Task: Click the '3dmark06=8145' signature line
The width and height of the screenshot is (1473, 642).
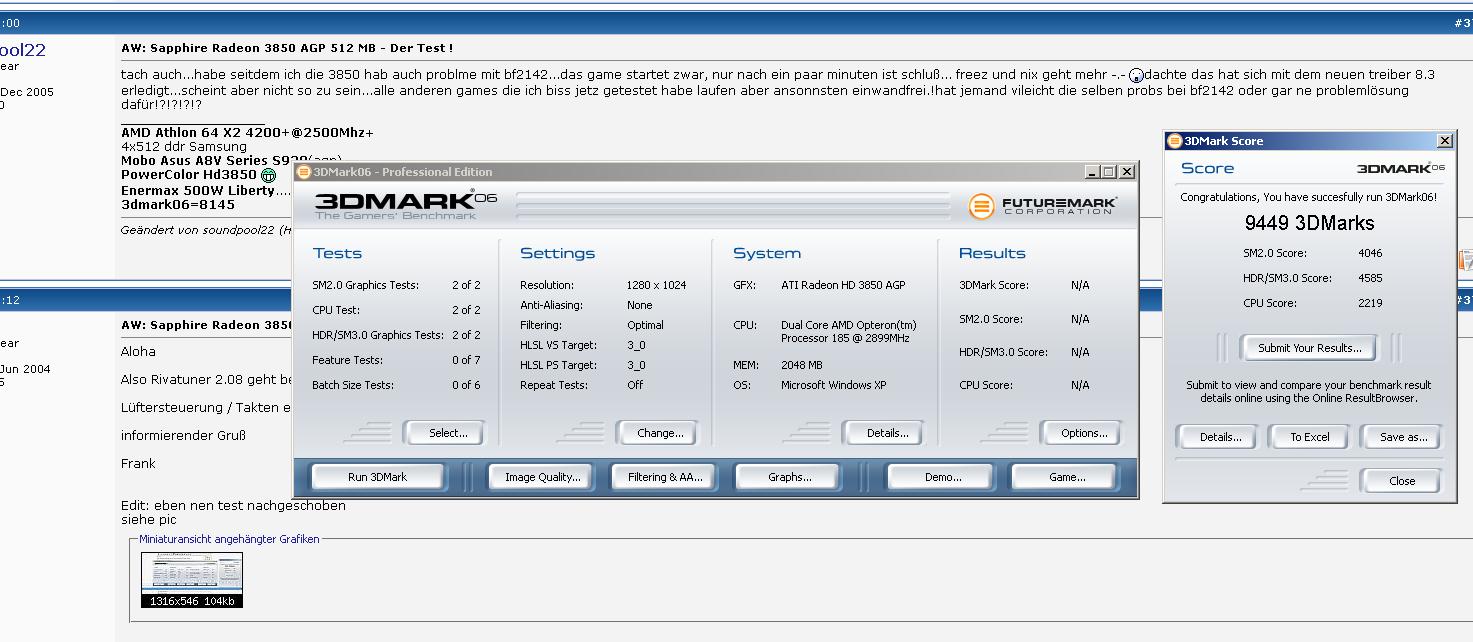Action: (x=178, y=204)
